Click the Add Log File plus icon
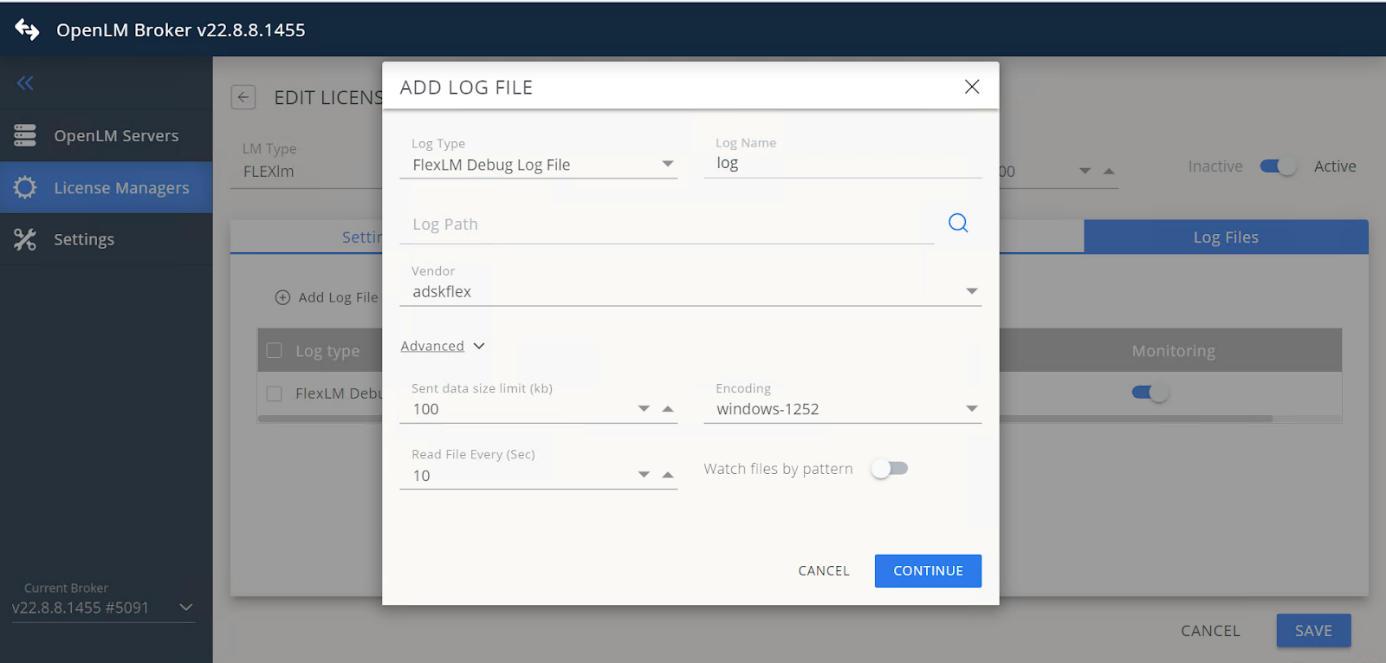Image resolution: width=1386 pixels, height=663 pixels. [x=283, y=297]
